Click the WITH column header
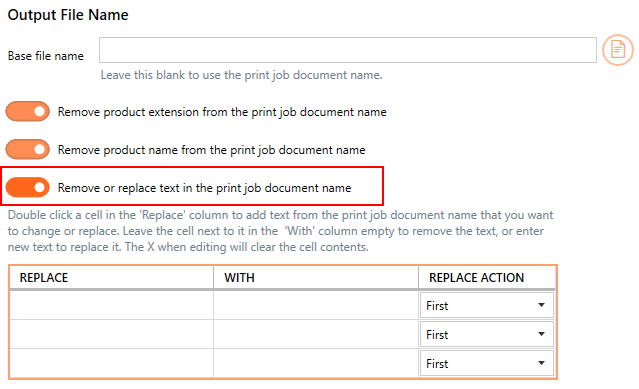The image size is (639, 389). click(316, 278)
